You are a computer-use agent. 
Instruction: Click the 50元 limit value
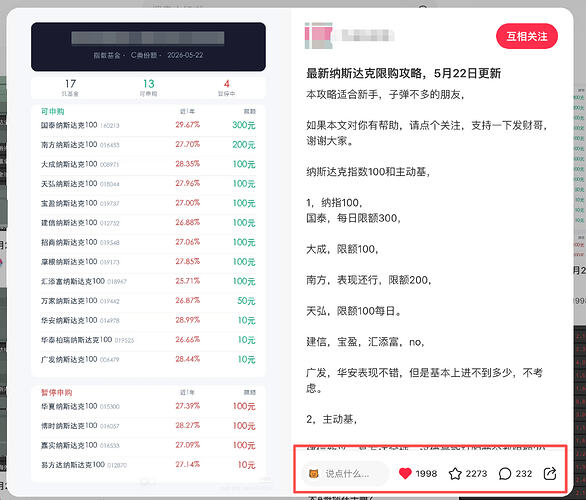click(246, 301)
